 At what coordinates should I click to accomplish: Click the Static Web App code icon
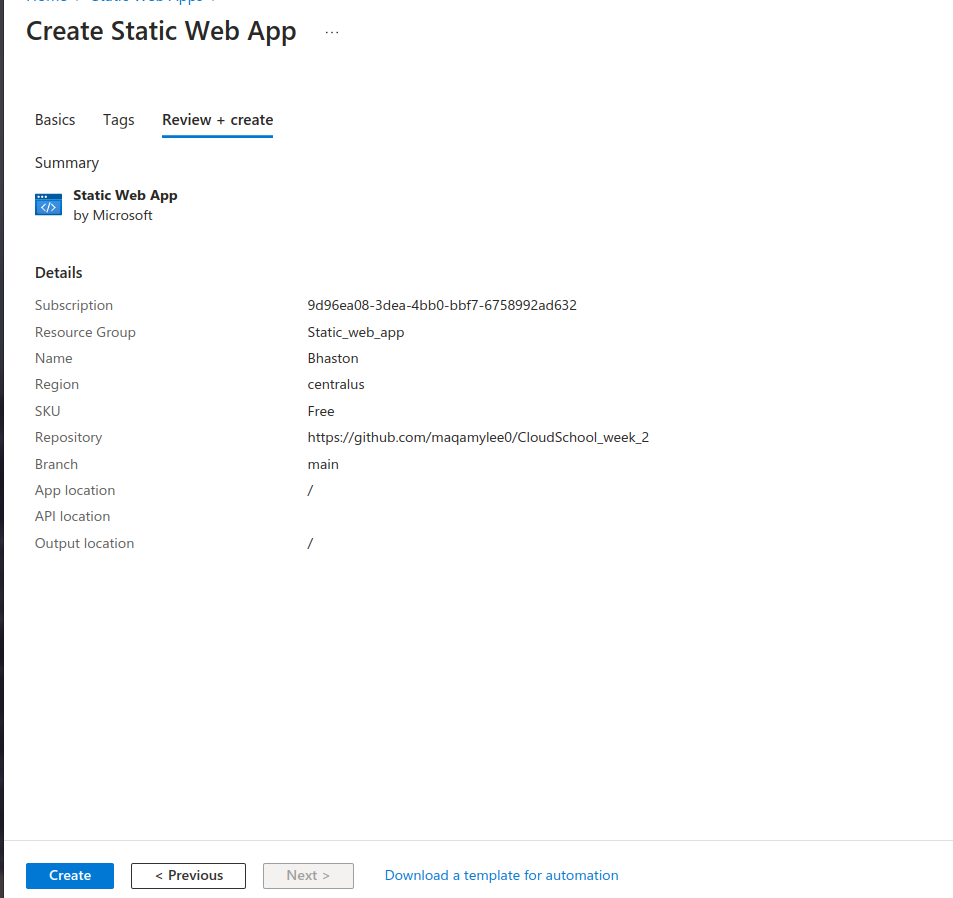coord(48,205)
